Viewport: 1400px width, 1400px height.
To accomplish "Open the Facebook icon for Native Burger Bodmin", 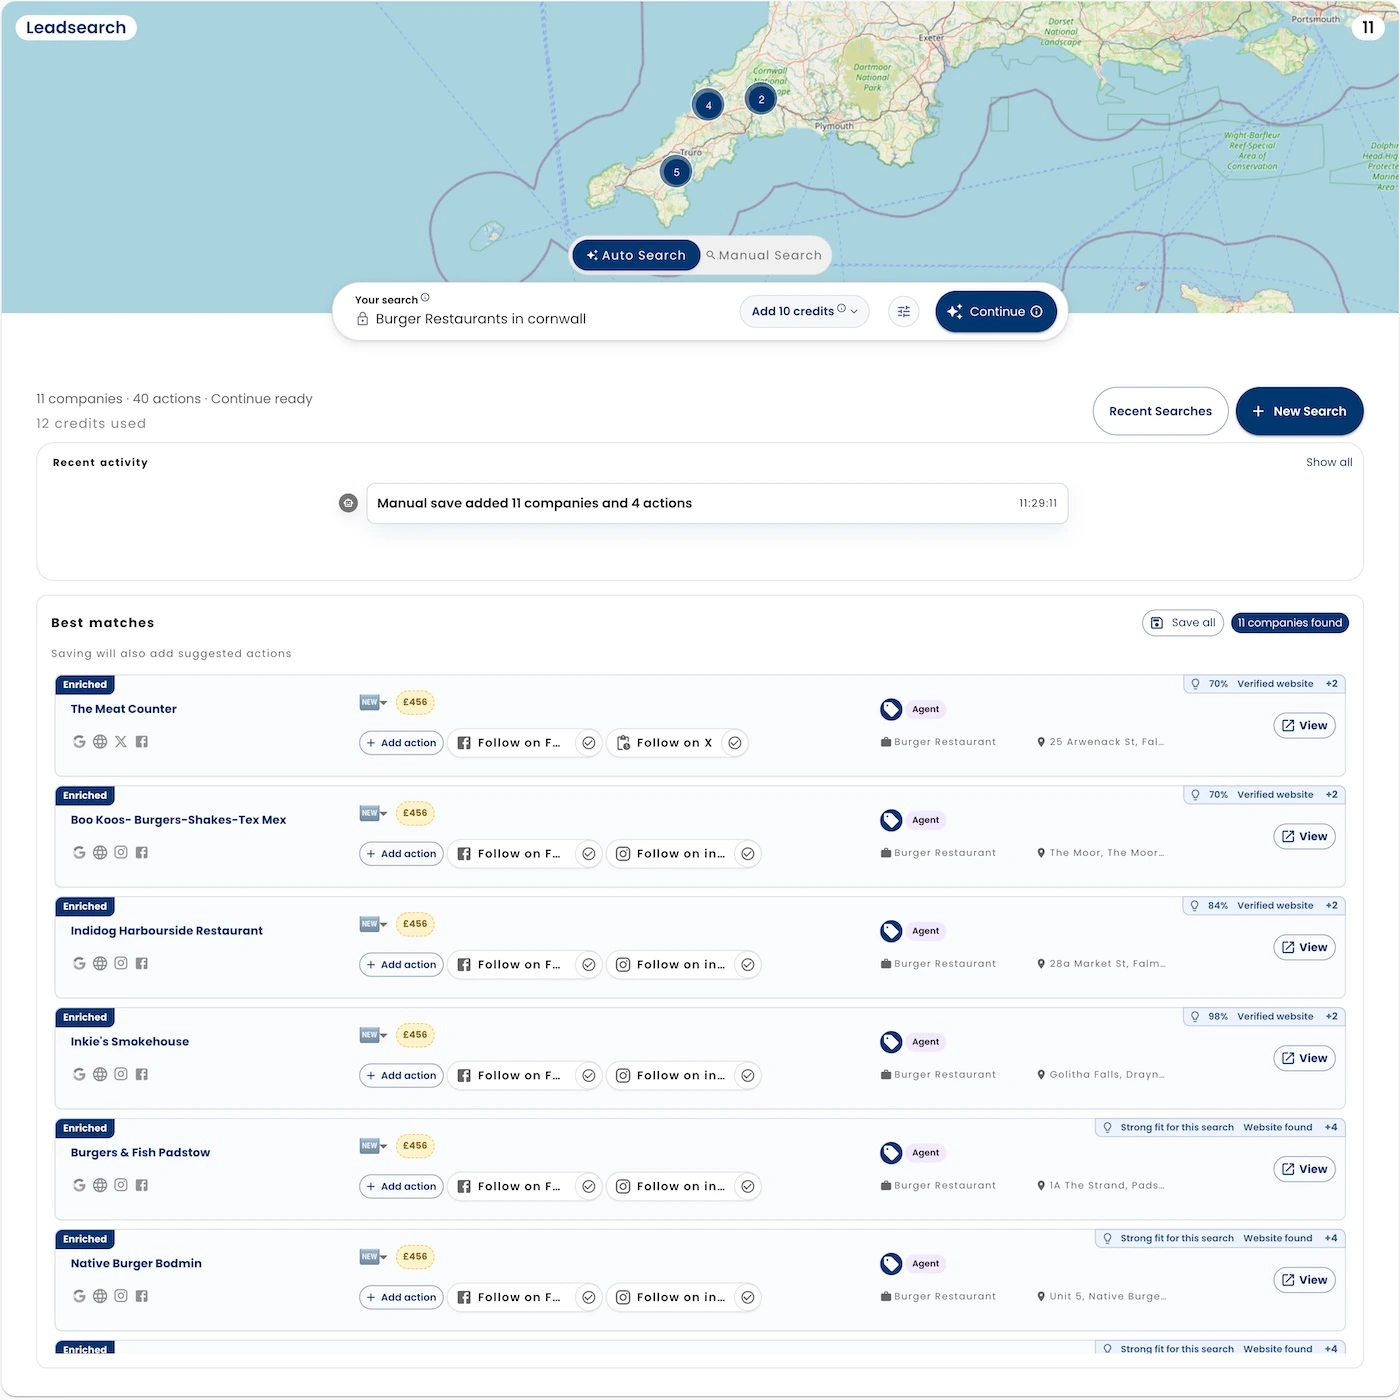I will pos(142,1297).
